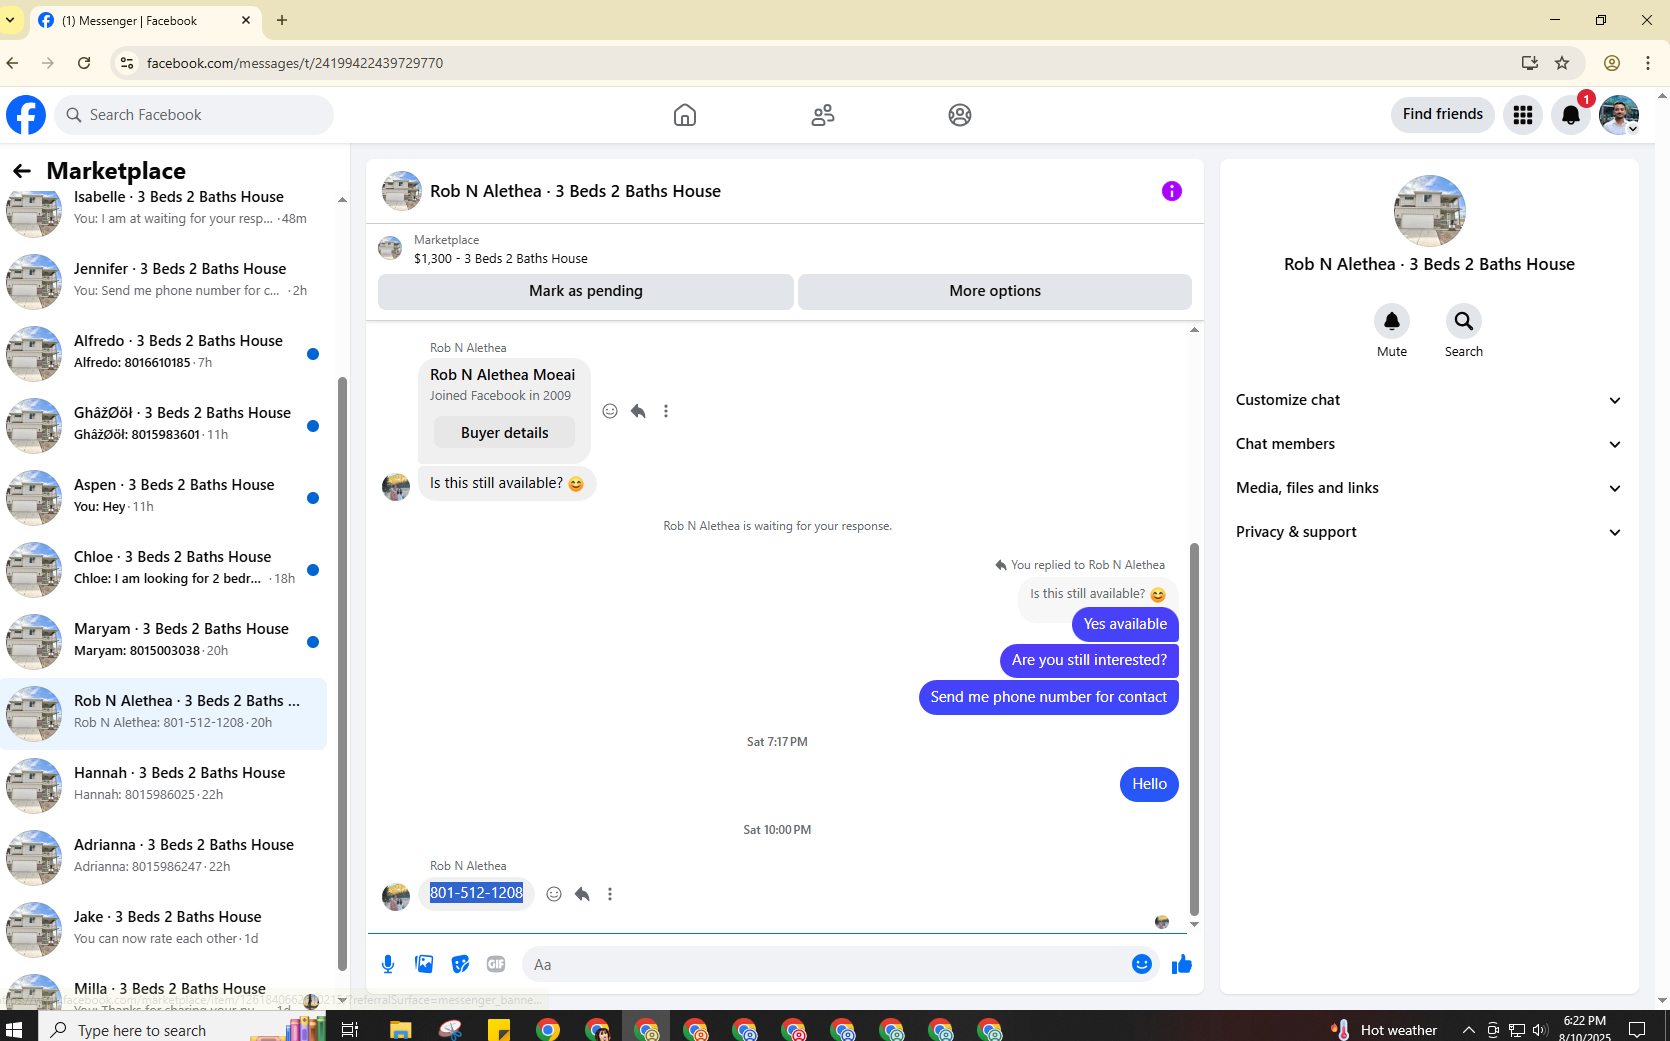Screen dimensions: 1670x1041
Task: Open Jake conversation
Action: pyautogui.click(x=164, y=928)
